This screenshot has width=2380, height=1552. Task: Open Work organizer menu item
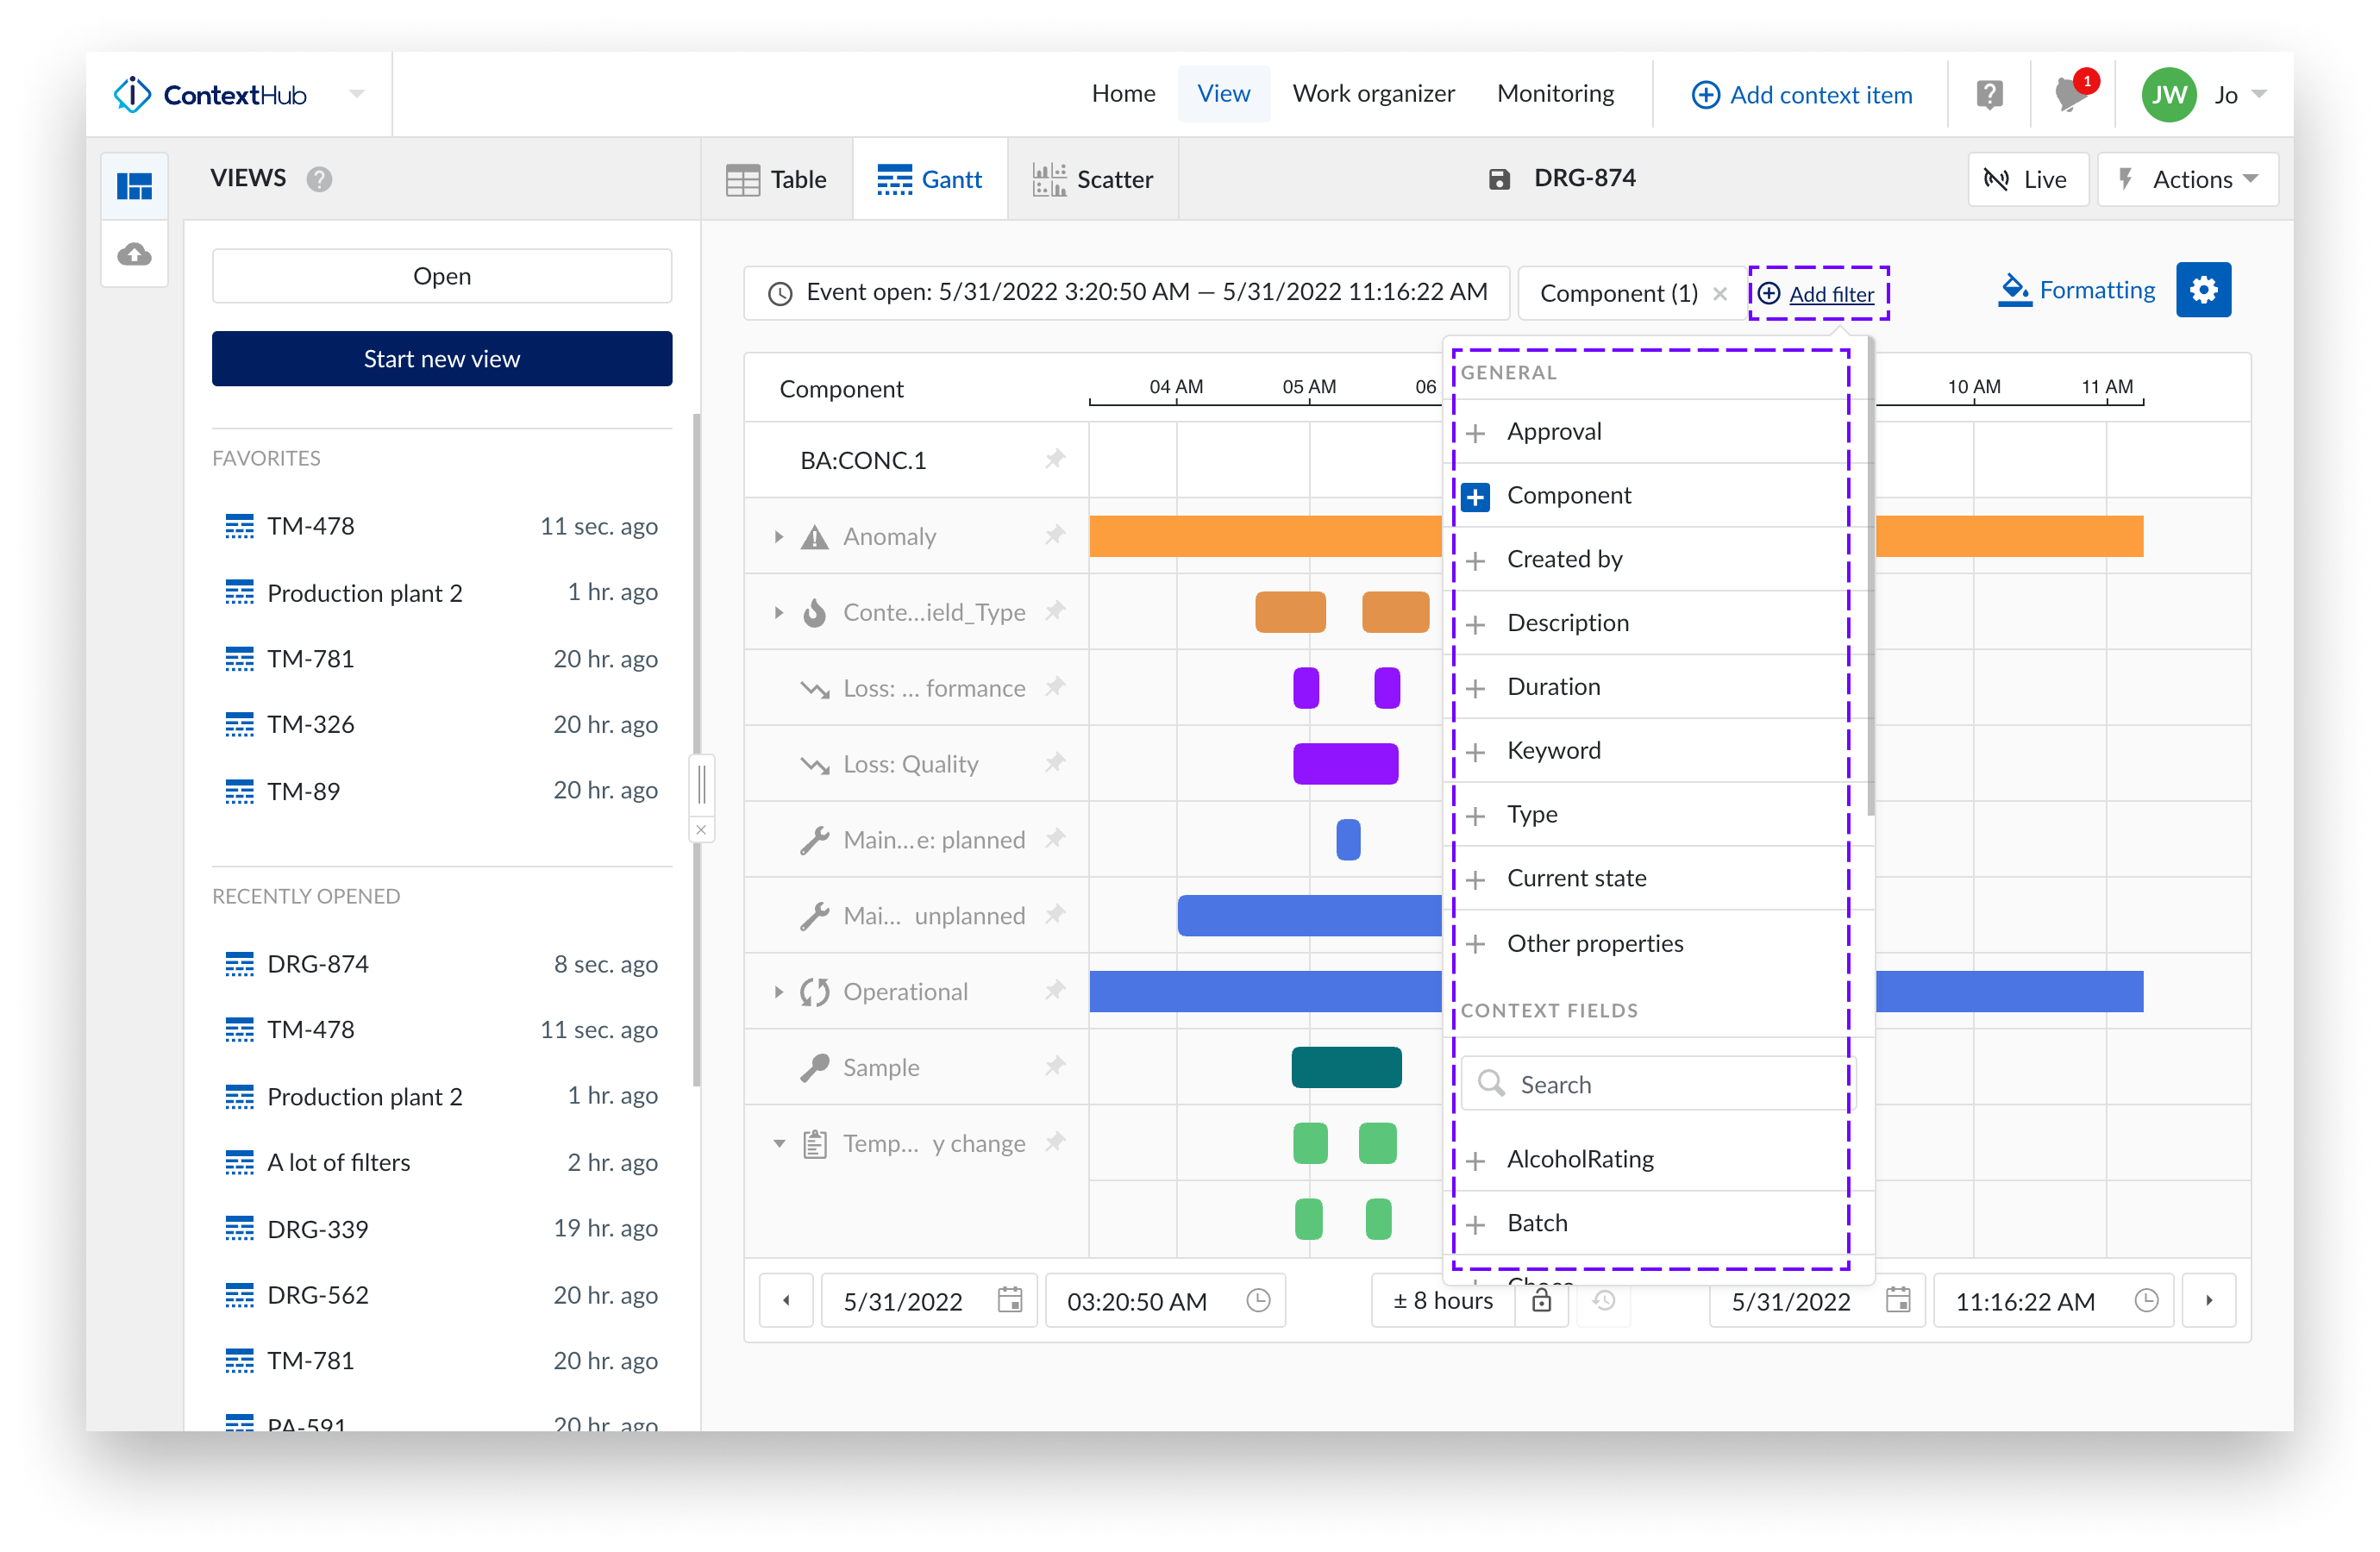point(1373,94)
